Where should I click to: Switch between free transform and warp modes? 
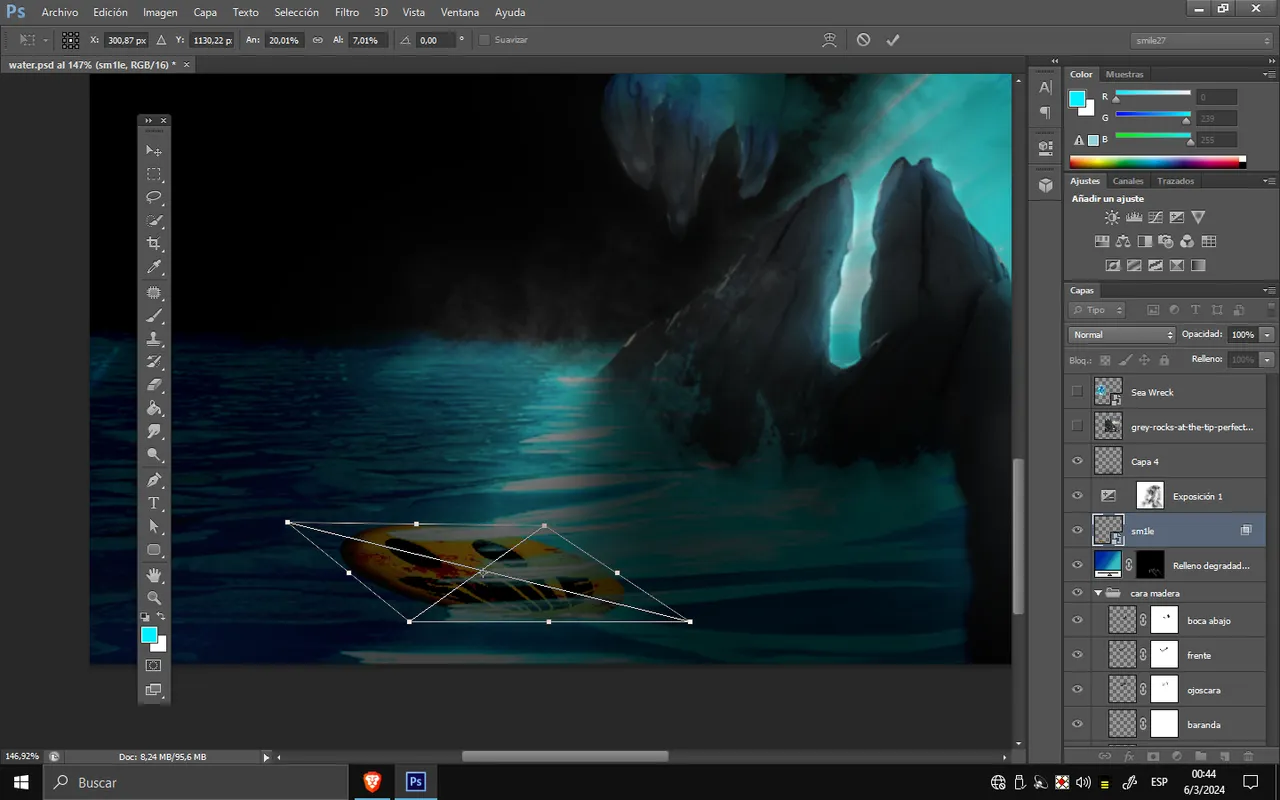(829, 40)
